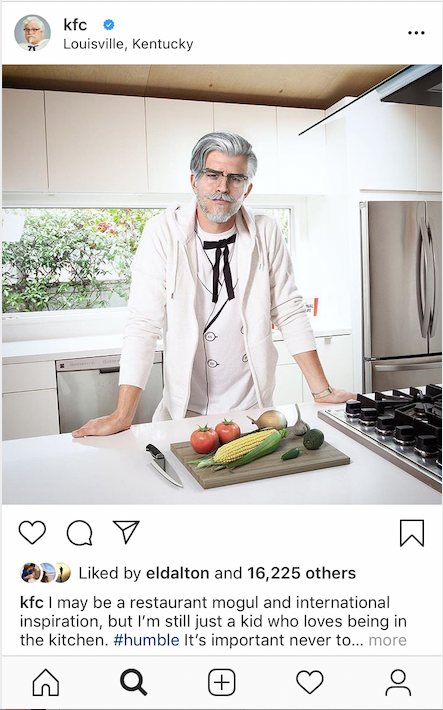Open your profile tab icon

click(398, 682)
